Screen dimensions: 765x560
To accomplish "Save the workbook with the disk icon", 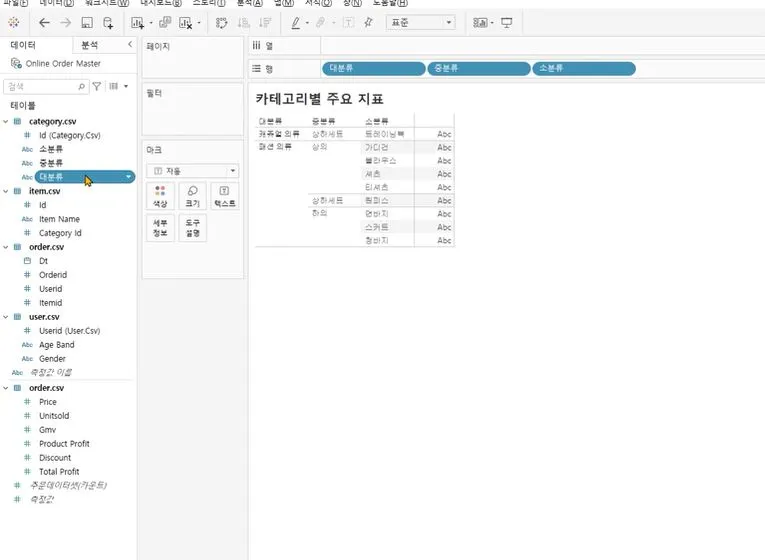I will point(87,22).
